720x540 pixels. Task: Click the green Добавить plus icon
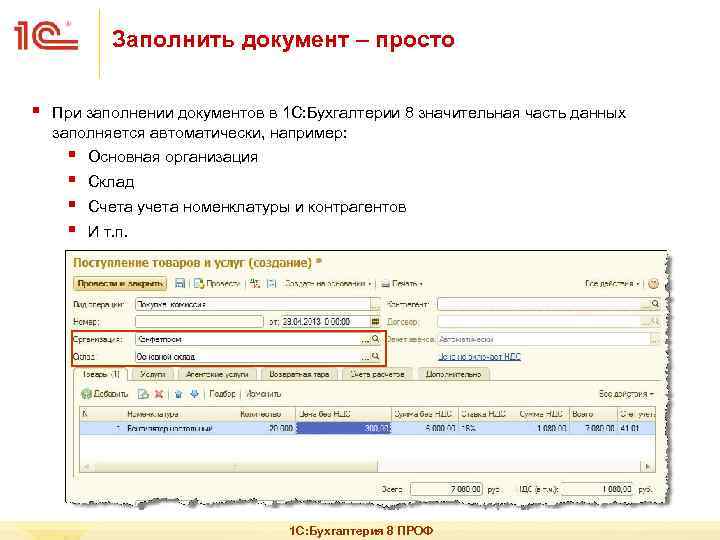86,394
